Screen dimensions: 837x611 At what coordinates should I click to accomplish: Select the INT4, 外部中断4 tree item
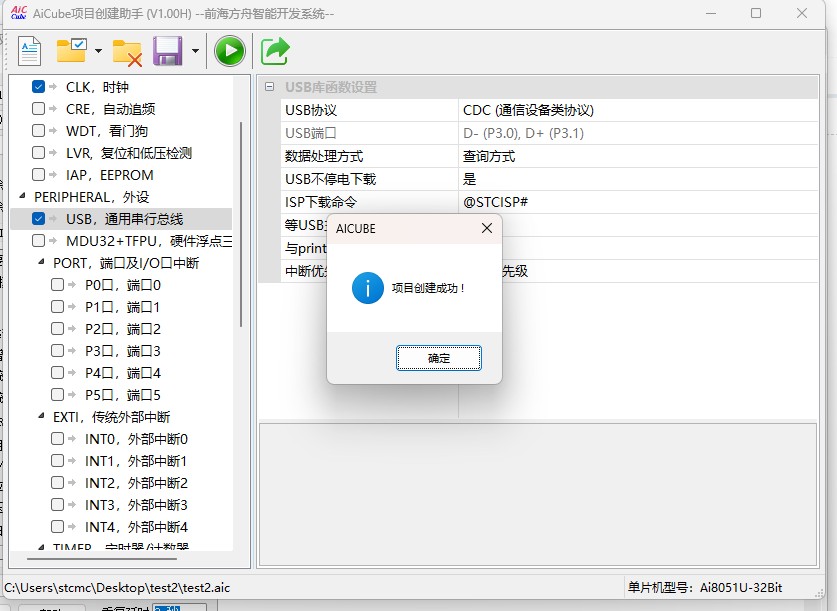point(136,527)
